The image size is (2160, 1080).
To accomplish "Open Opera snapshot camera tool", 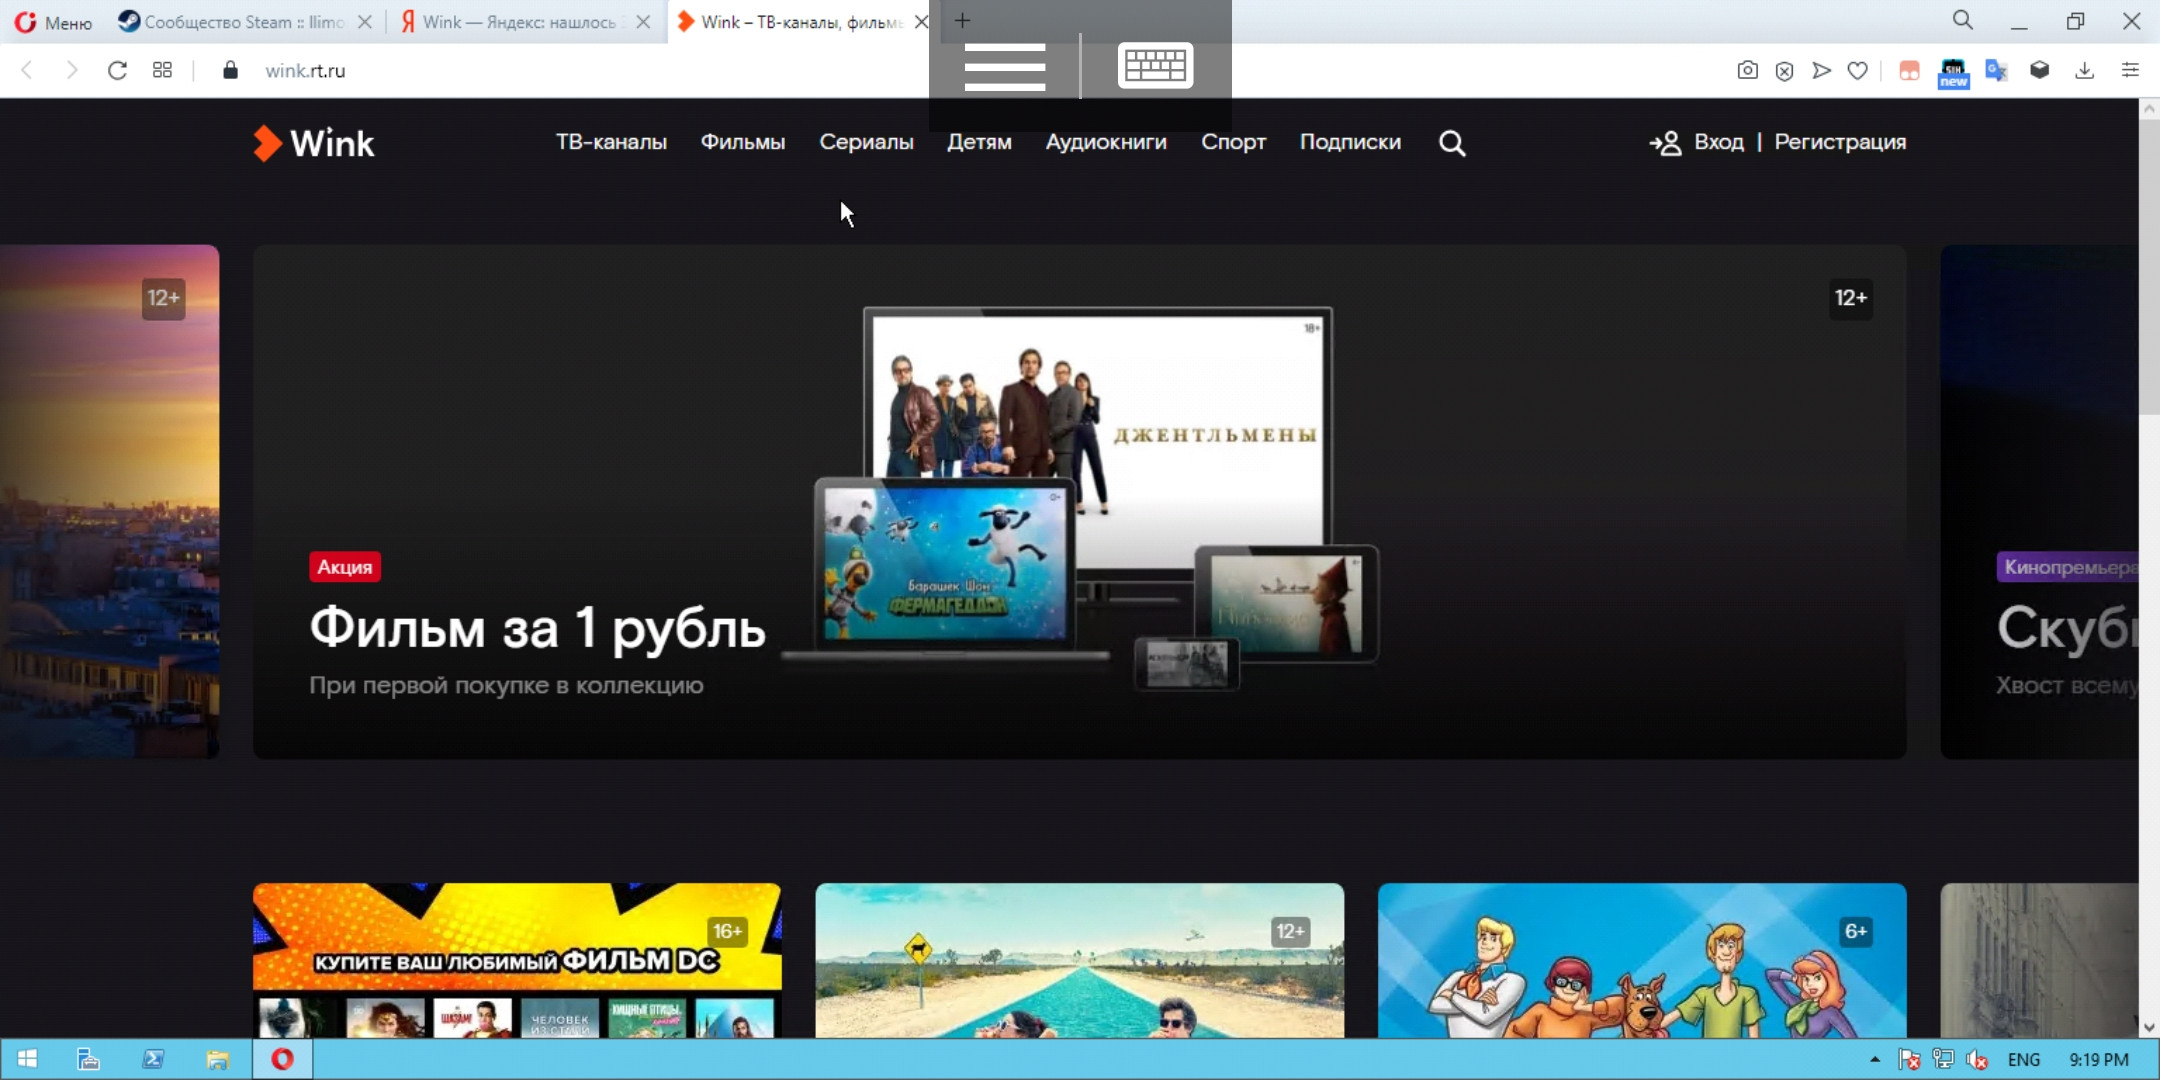I will (x=1747, y=70).
